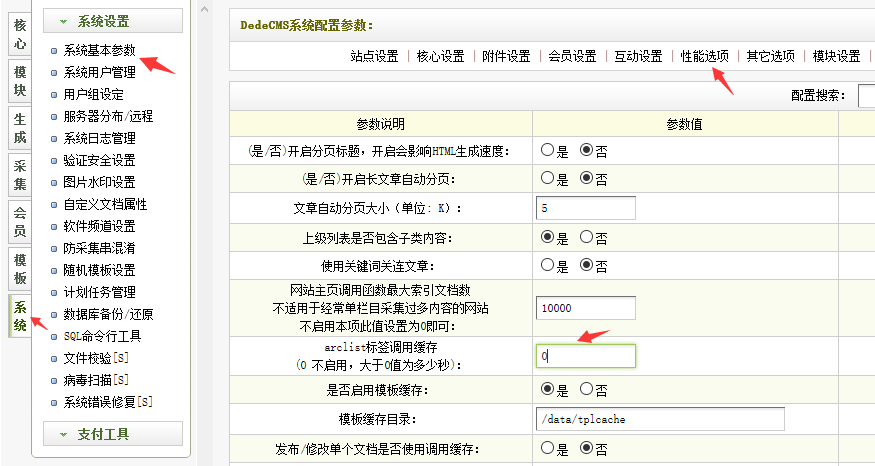Open the 核心设置 configuration tab
The image size is (875, 466).
coord(441,56)
